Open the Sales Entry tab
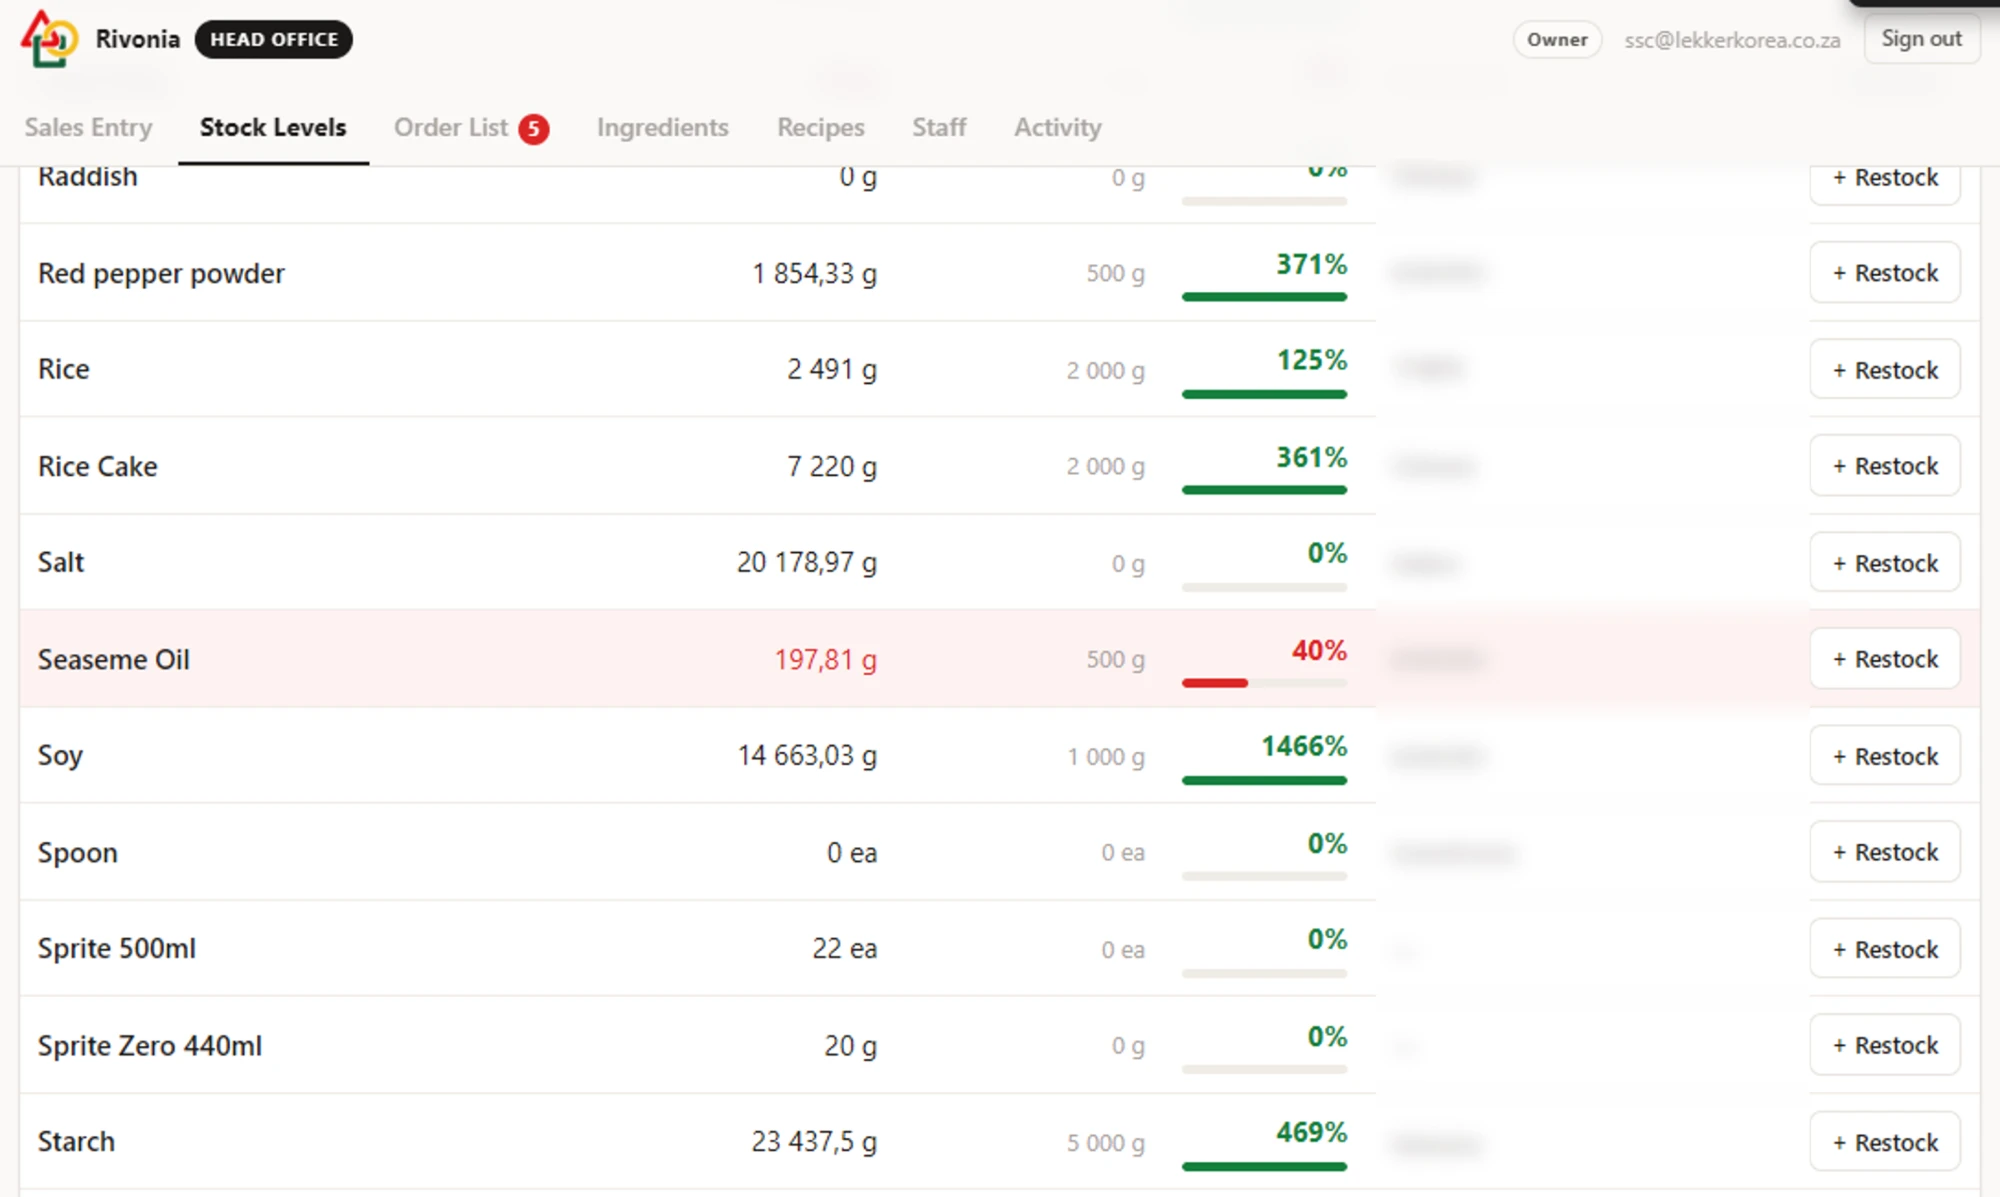The image size is (2000, 1197). (88, 128)
